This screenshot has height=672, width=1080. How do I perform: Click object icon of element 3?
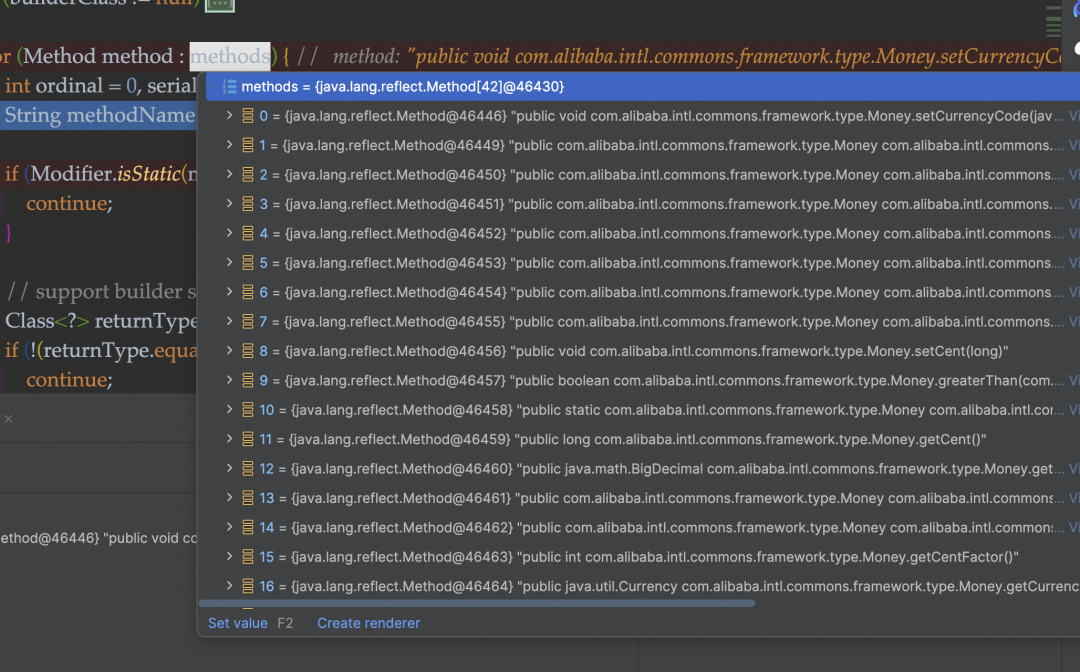248,204
